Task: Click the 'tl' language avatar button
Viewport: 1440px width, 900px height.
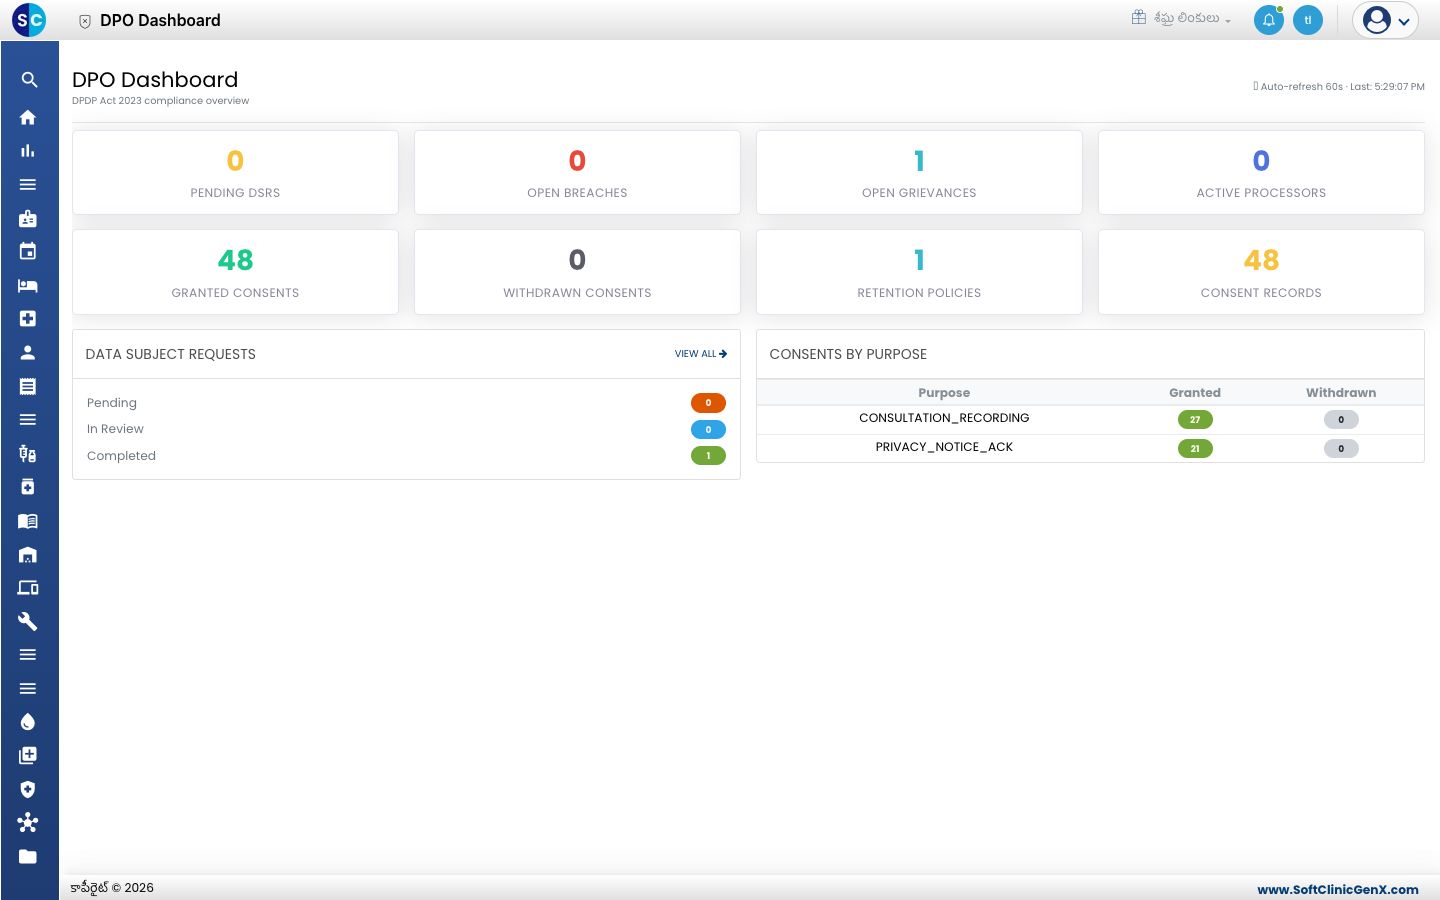Action: (x=1308, y=20)
